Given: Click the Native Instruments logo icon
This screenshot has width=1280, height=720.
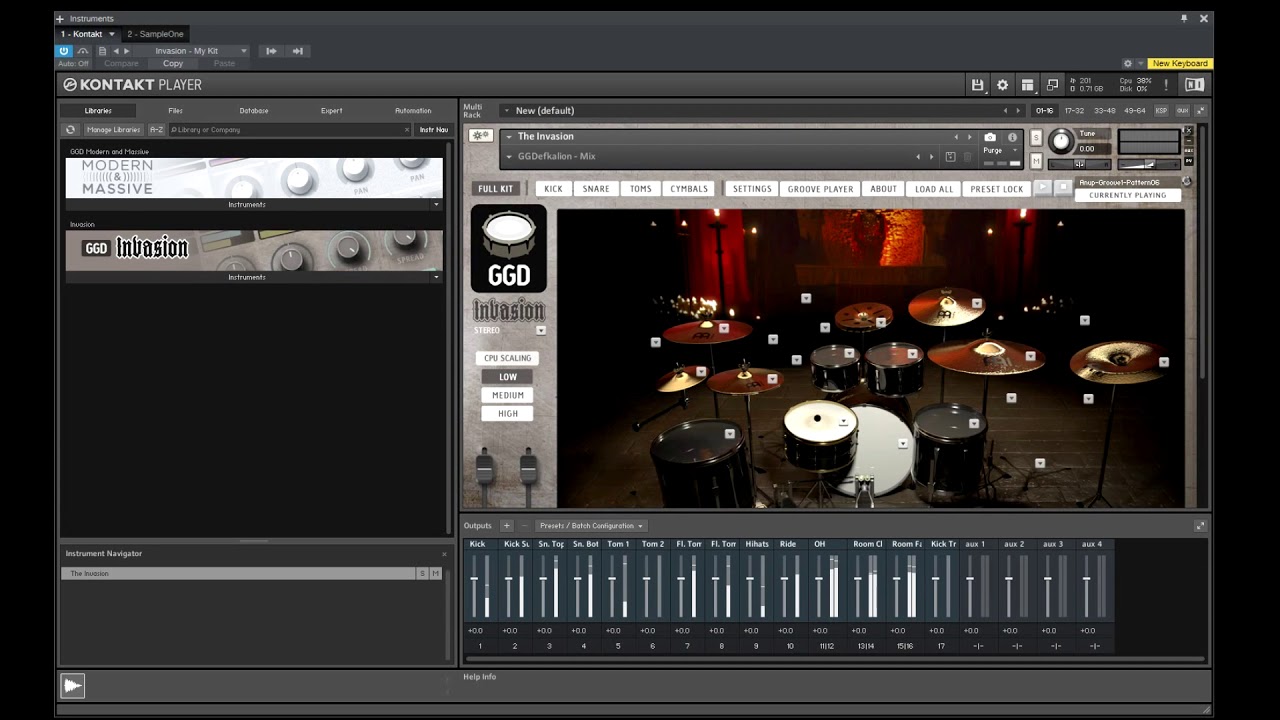Looking at the screenshot, I should [x=1194, y=85].
